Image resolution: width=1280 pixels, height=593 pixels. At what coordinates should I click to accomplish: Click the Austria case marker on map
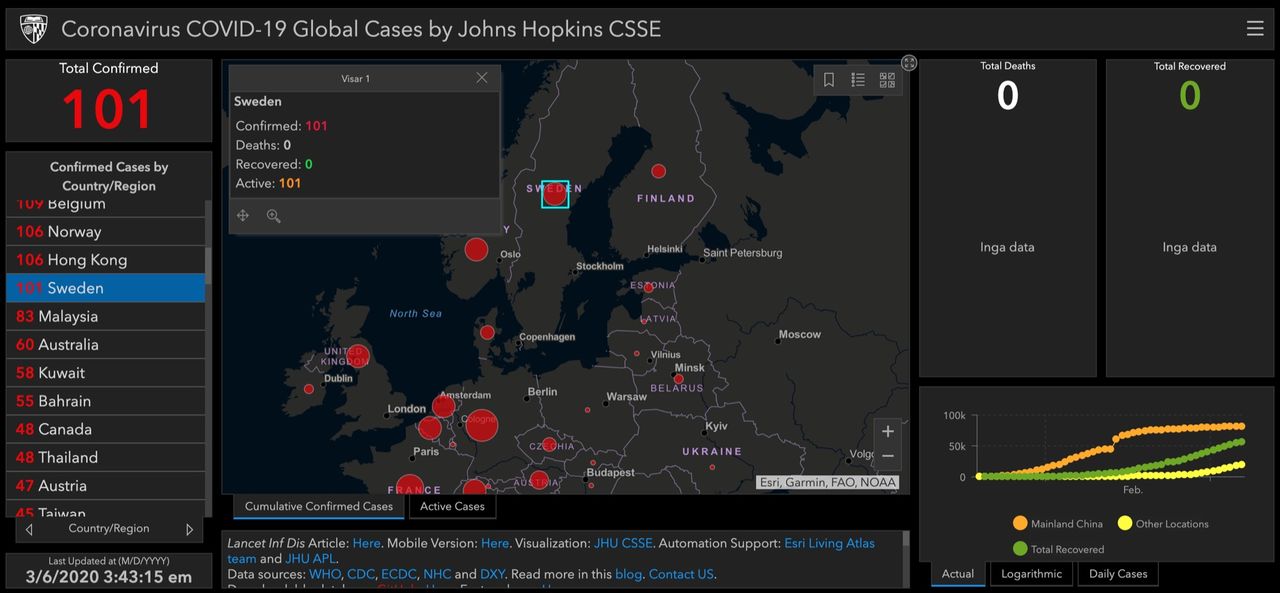pyautogui.click(x=539, y=480)
